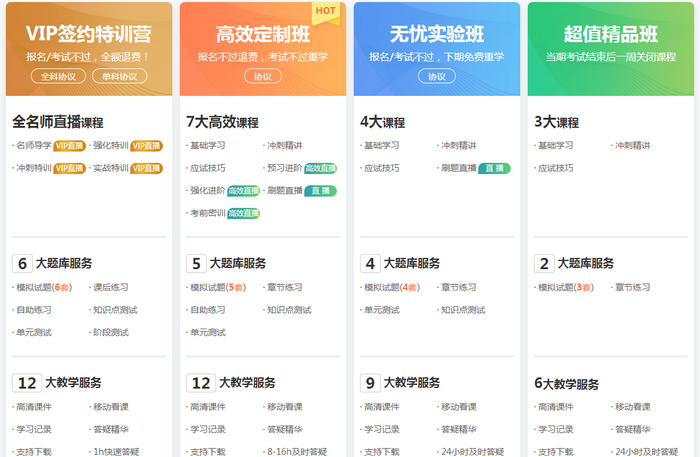
Task: Click 协议 button under 无忧实验班
Action: [x=436, y=76]
